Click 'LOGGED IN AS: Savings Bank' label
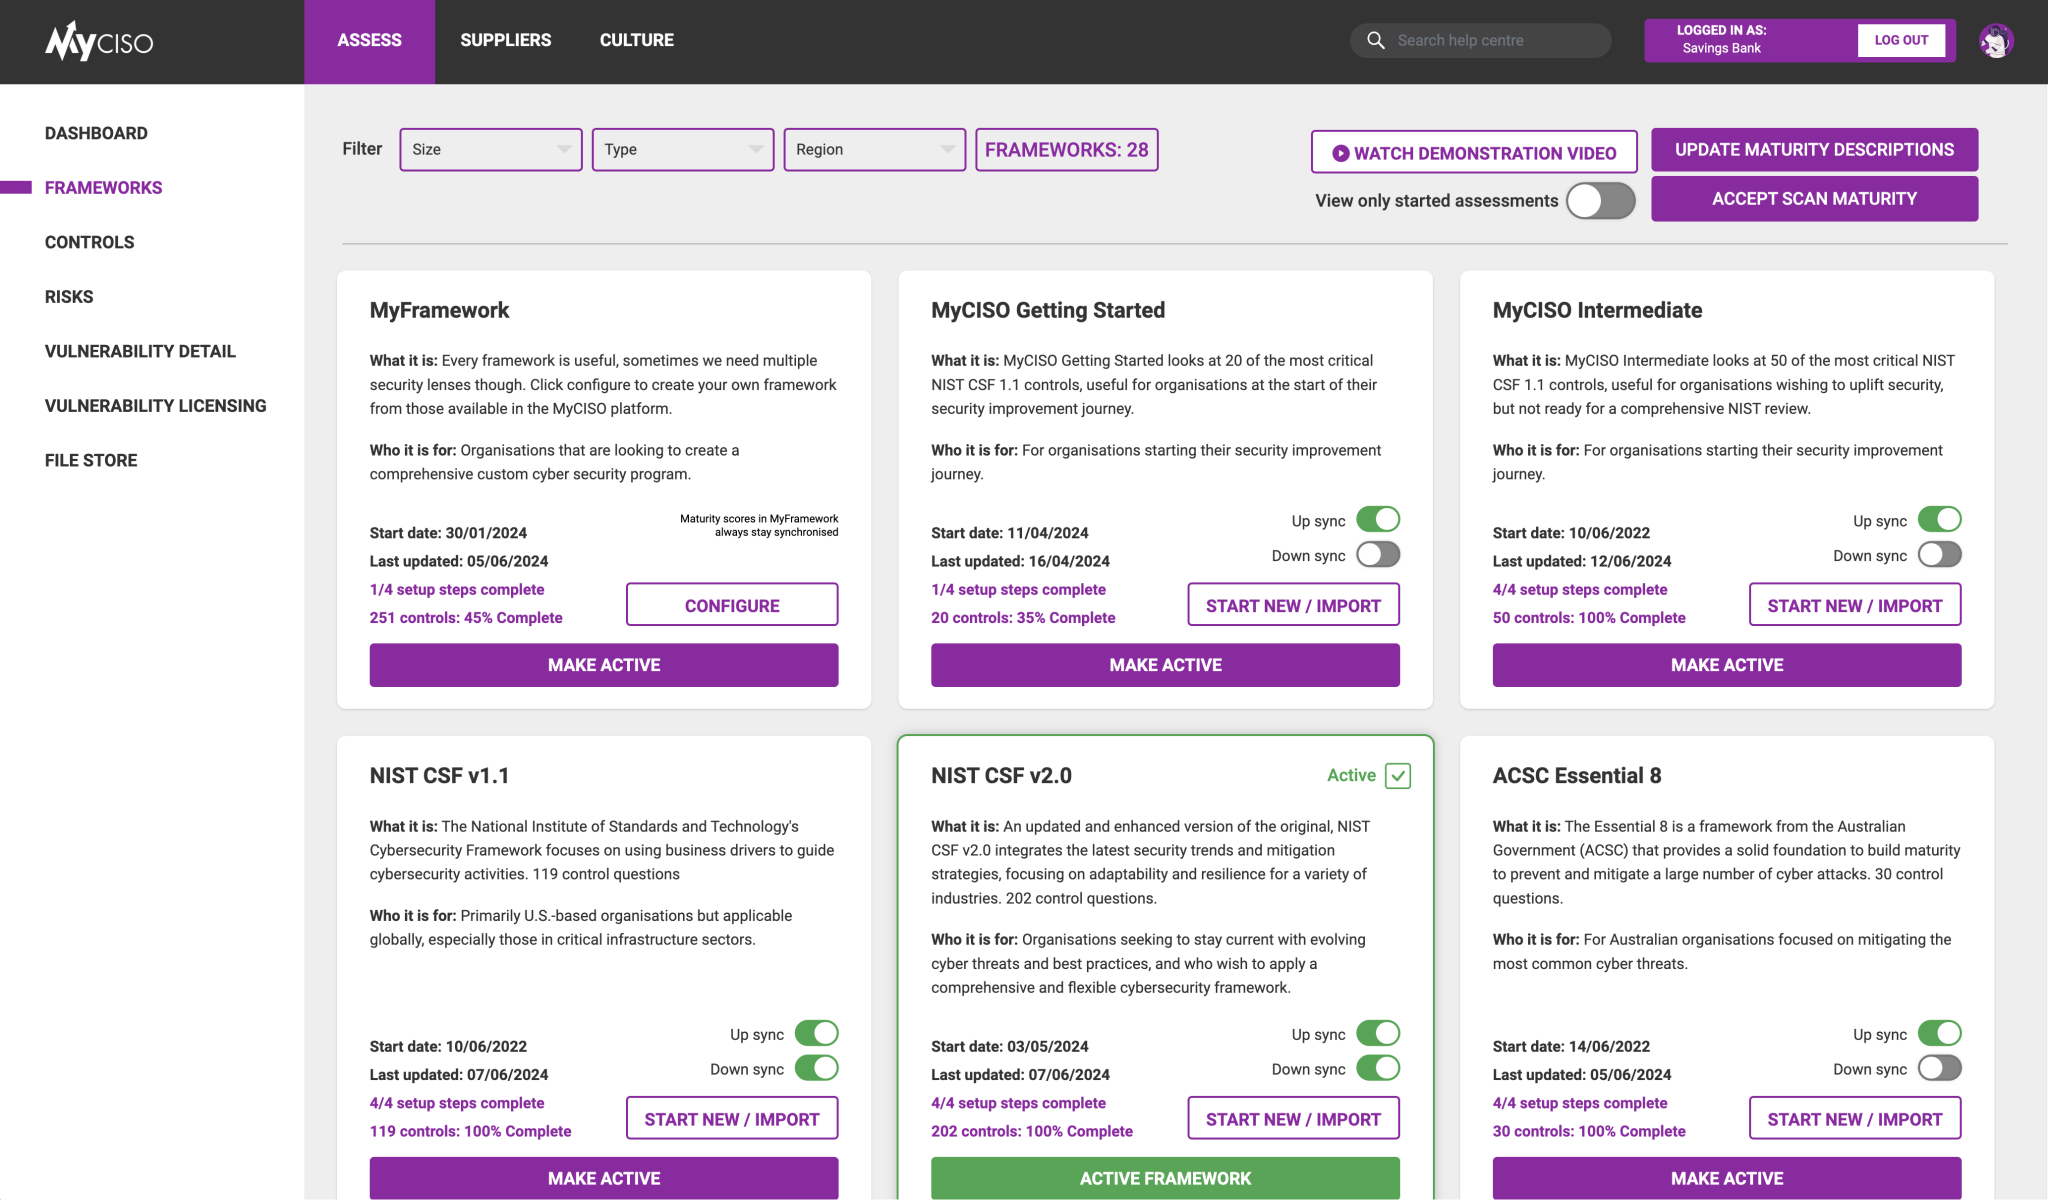 [1721, 40]
